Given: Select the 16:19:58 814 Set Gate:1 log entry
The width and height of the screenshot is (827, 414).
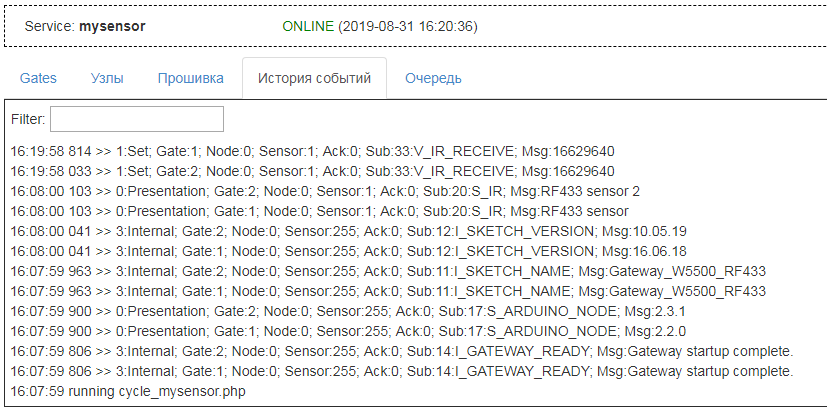Looking at the screenshot, I should tap(312, 151).
